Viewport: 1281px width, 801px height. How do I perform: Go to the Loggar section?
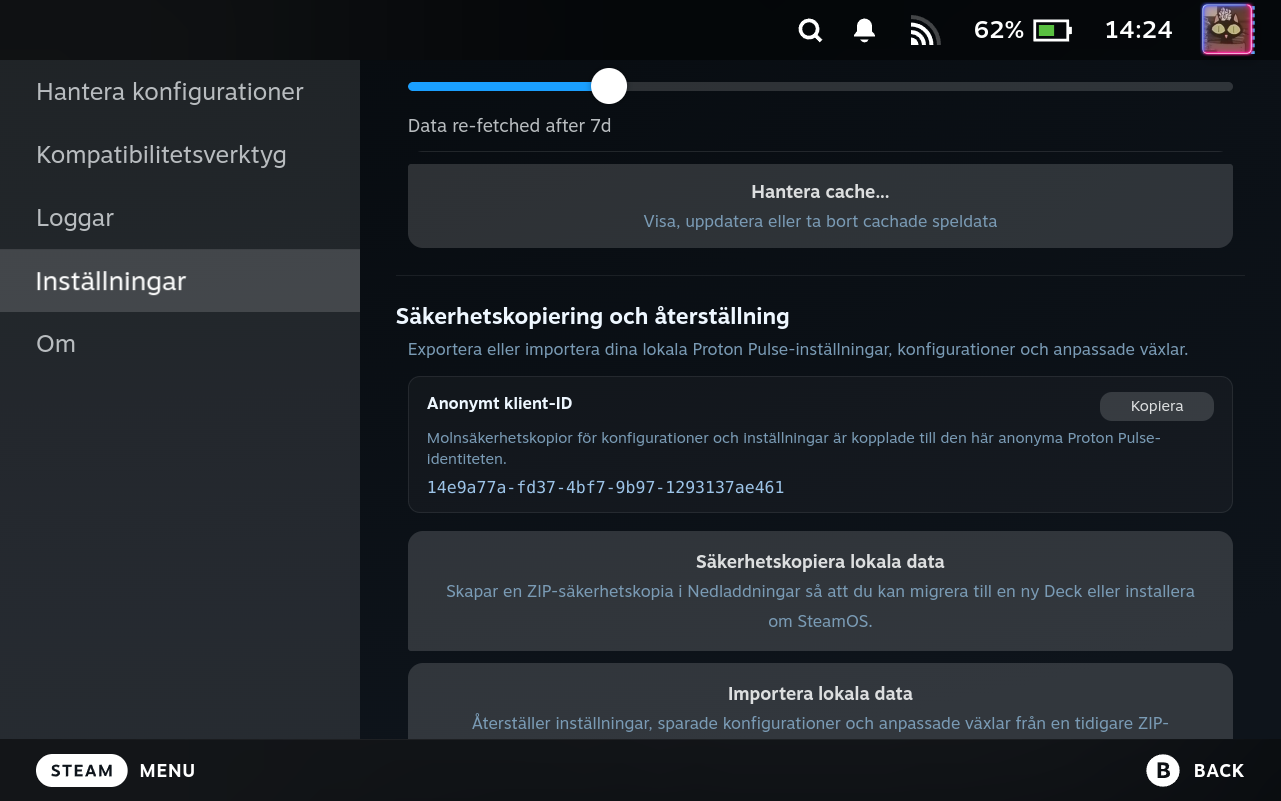[180, 218]
